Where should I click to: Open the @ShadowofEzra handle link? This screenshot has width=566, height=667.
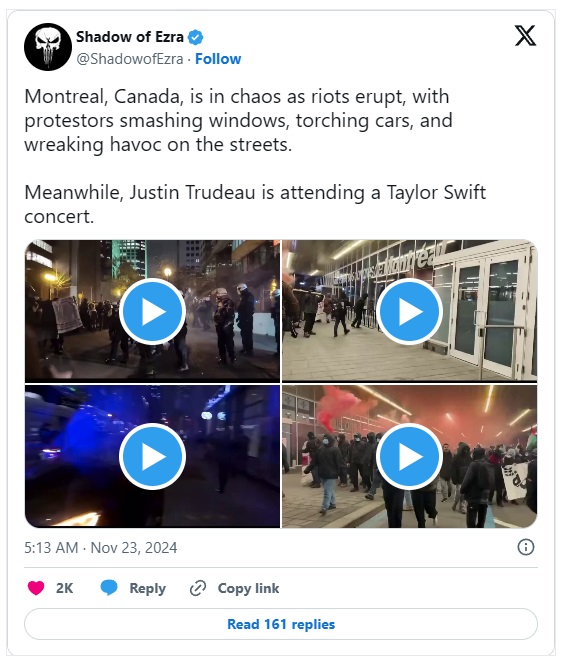pos(130,59)
